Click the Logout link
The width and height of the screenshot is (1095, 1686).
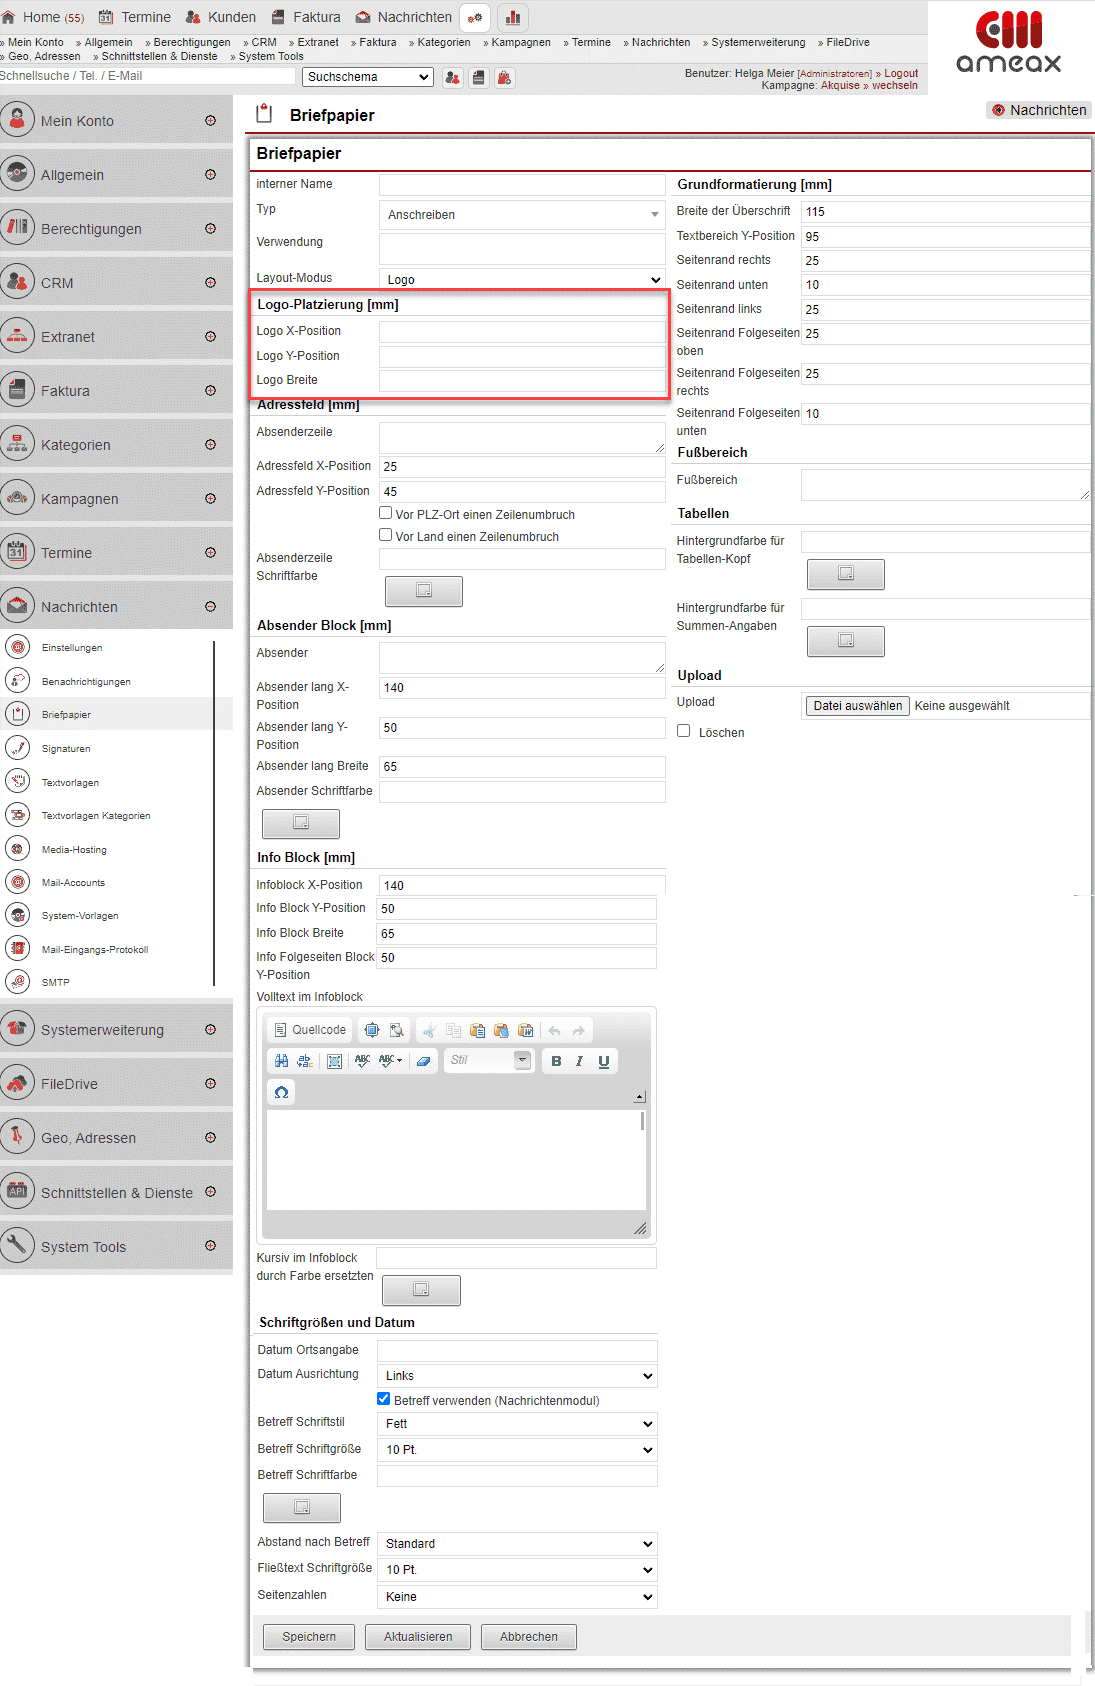(900, 73)
